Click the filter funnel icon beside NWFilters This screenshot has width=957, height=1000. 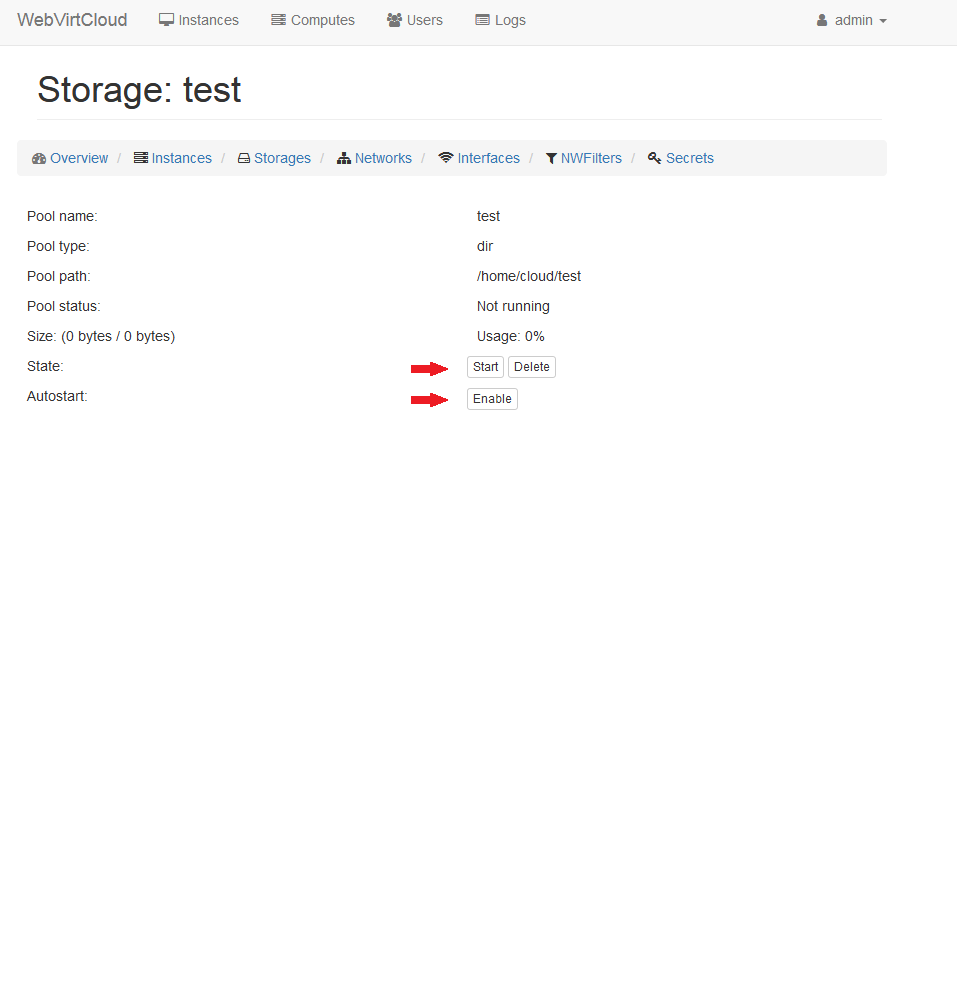coord(551,158)
